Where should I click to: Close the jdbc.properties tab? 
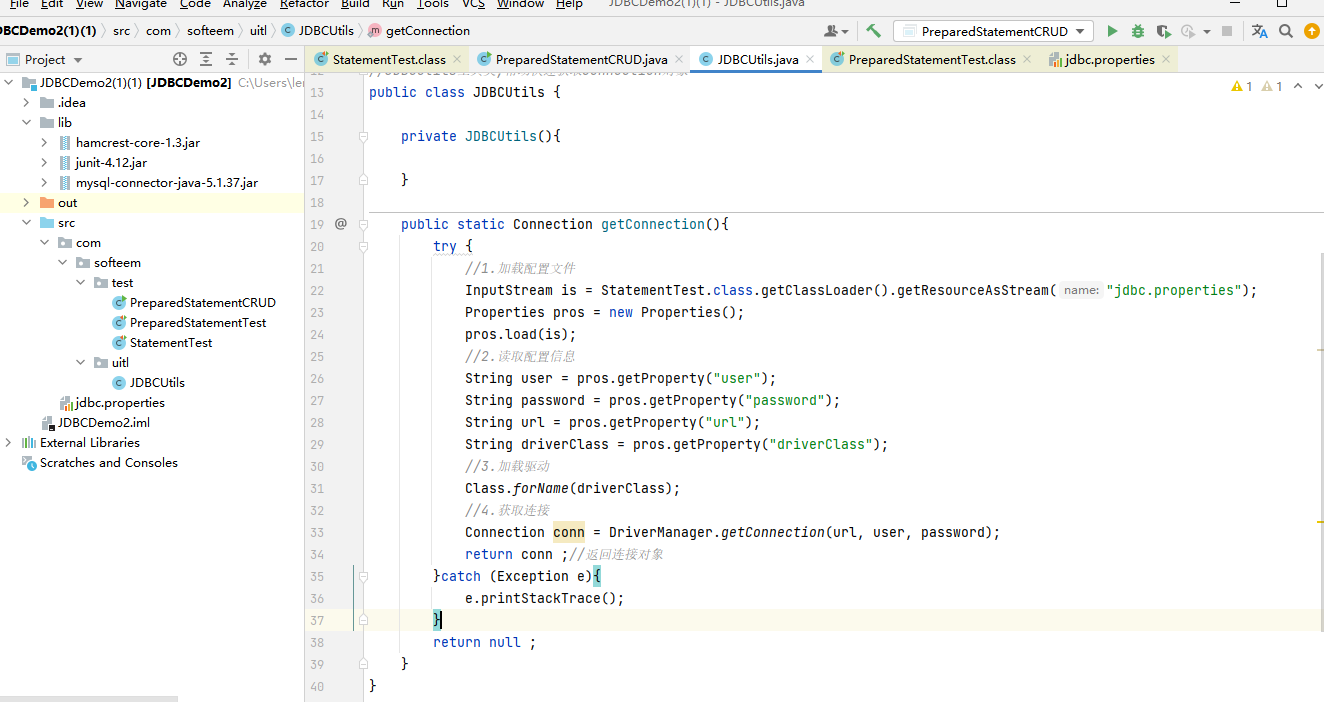tap(1165, 60)
